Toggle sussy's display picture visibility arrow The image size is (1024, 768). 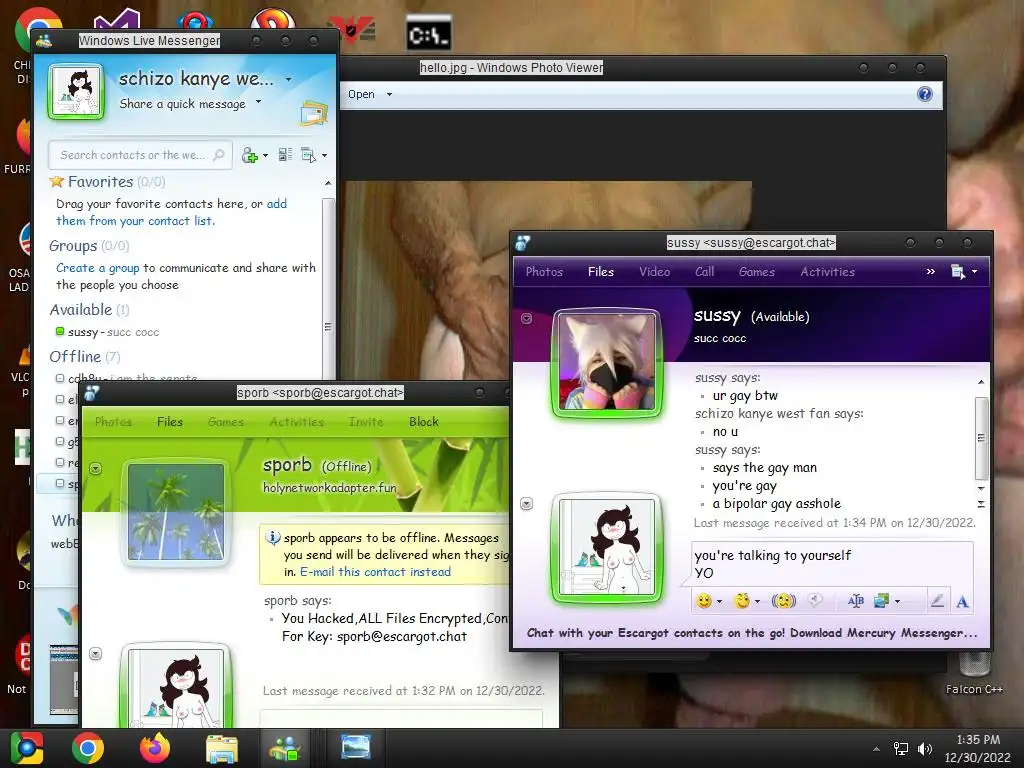(526, 319)
